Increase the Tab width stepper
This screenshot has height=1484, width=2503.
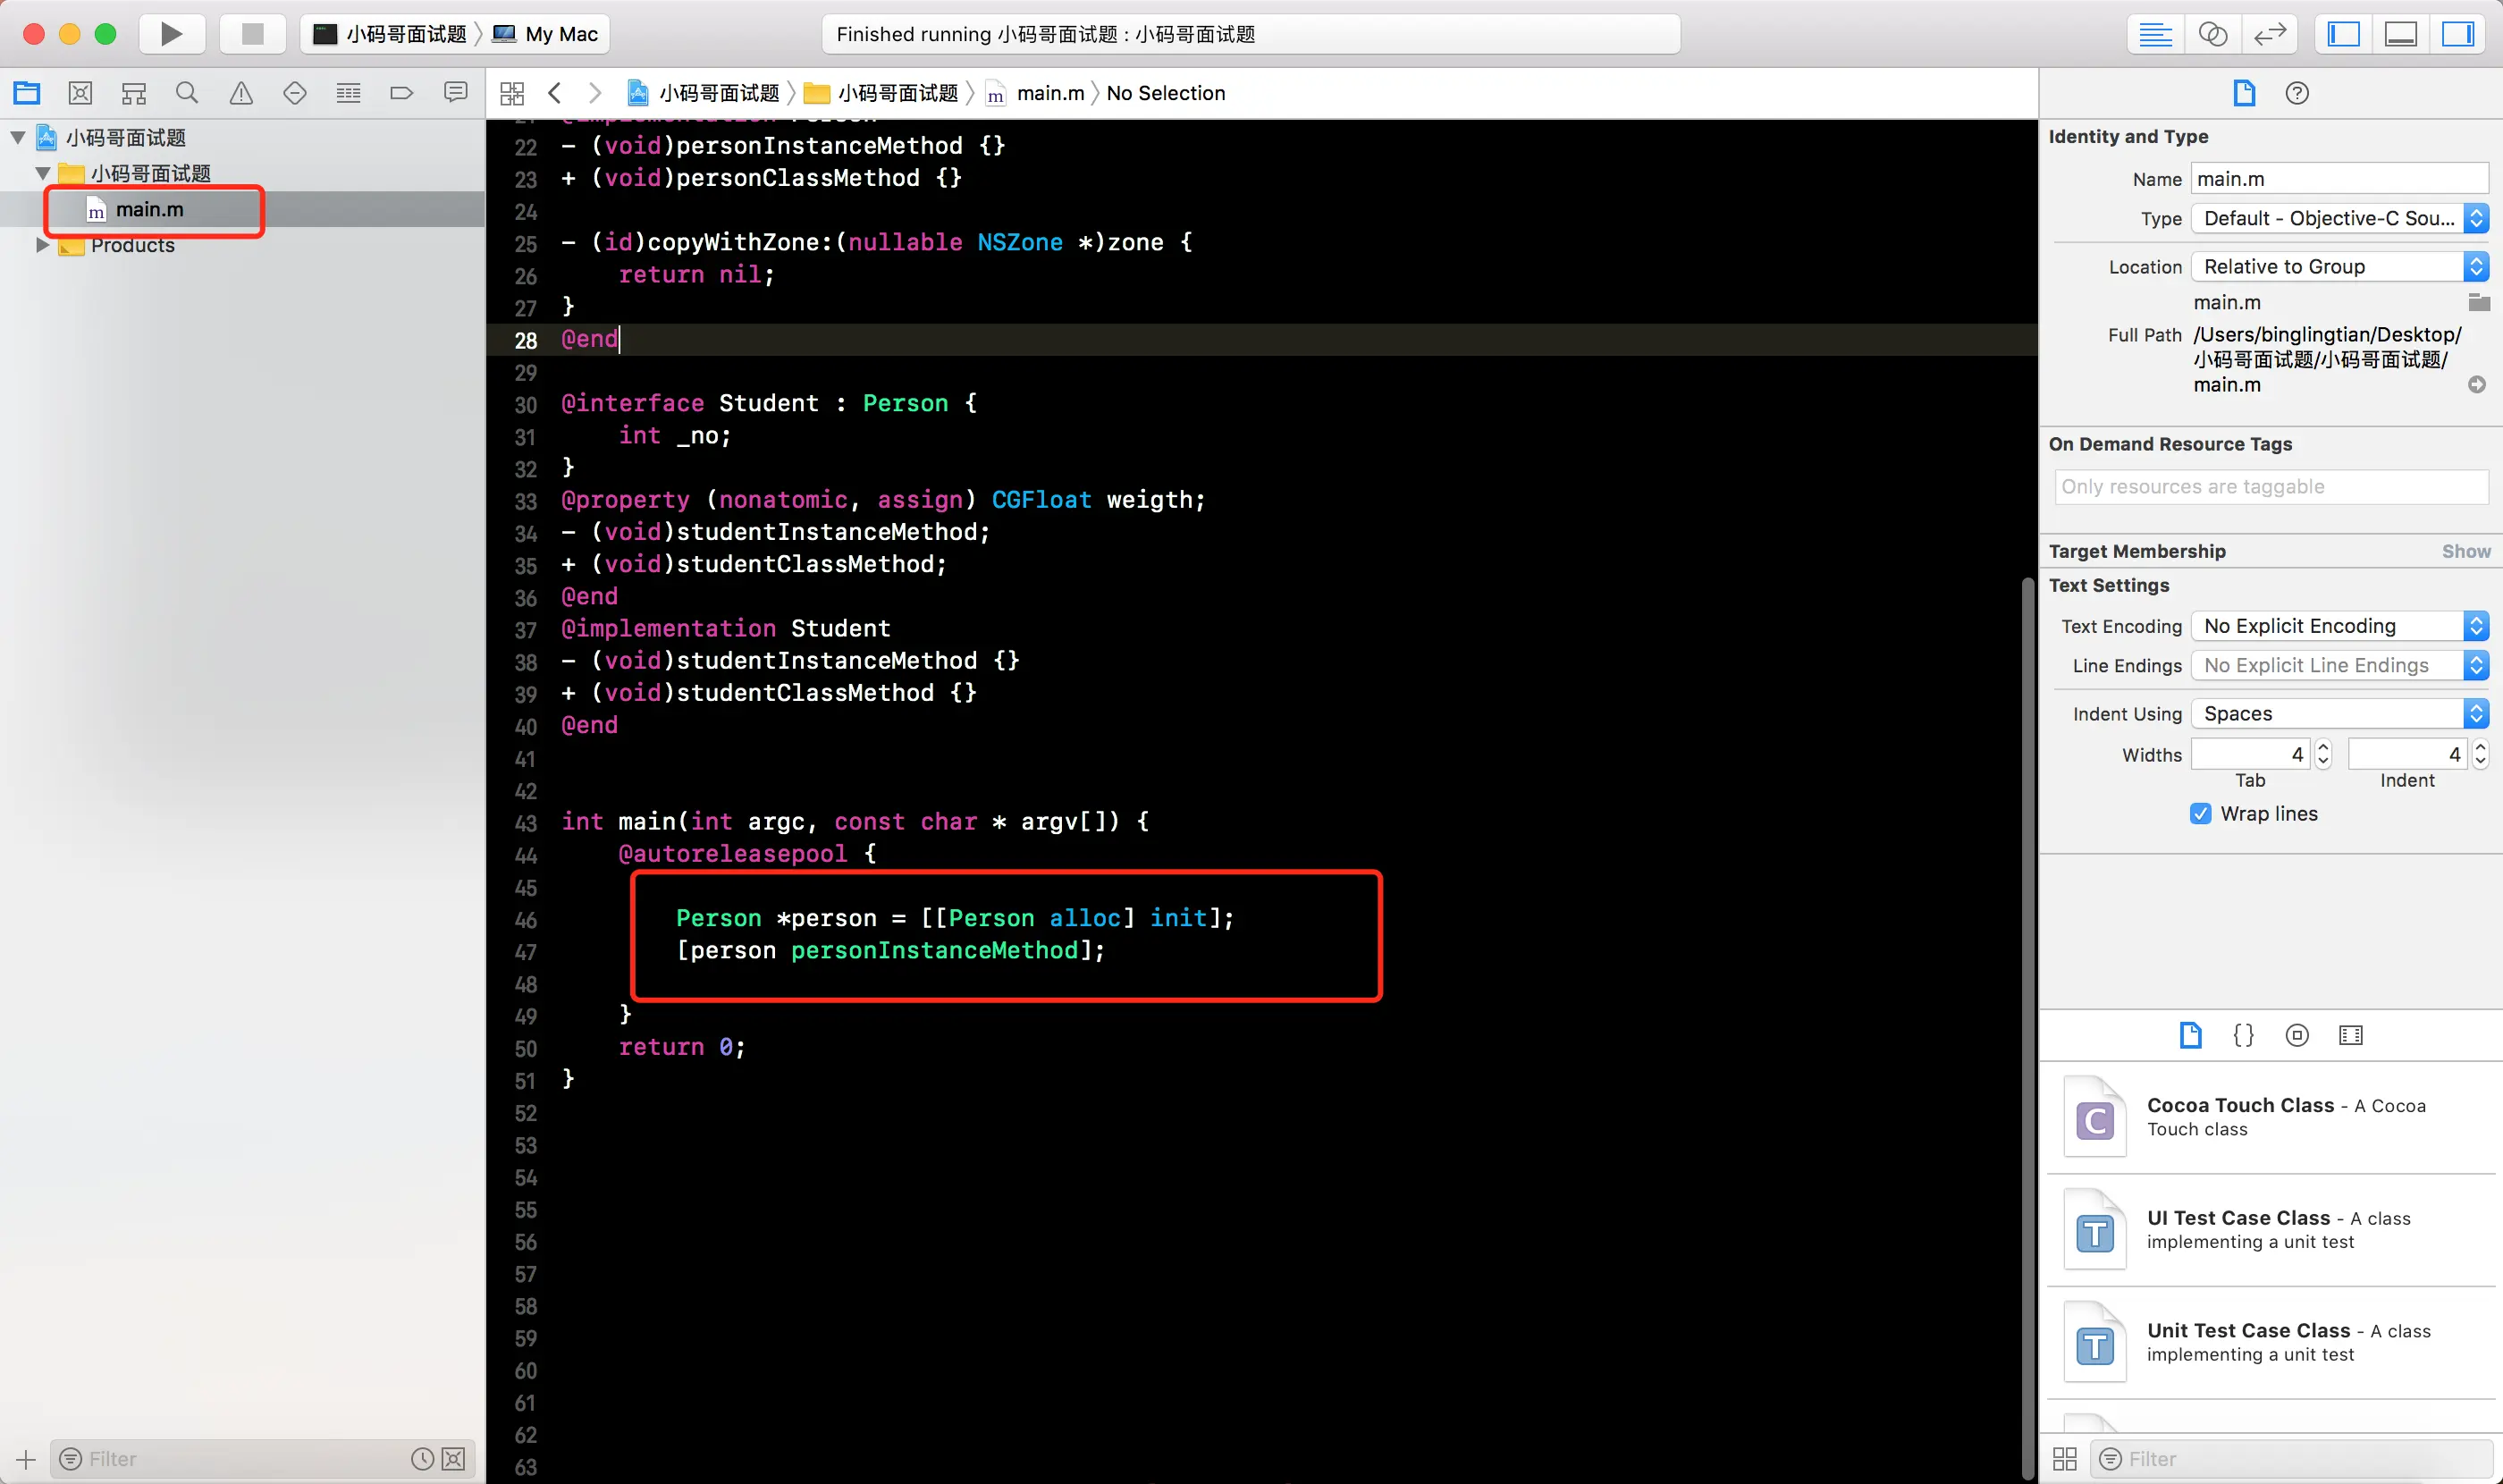2323,747
